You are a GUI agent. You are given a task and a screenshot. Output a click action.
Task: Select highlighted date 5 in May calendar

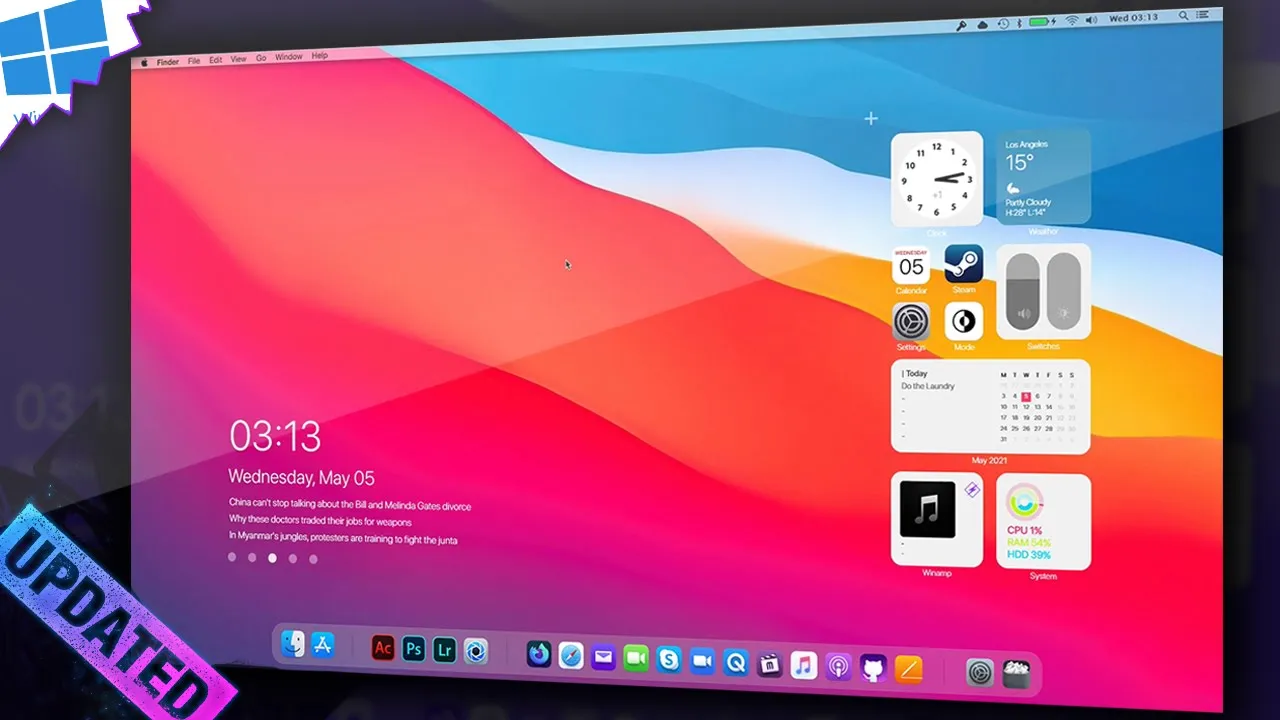pos(1025,396)
